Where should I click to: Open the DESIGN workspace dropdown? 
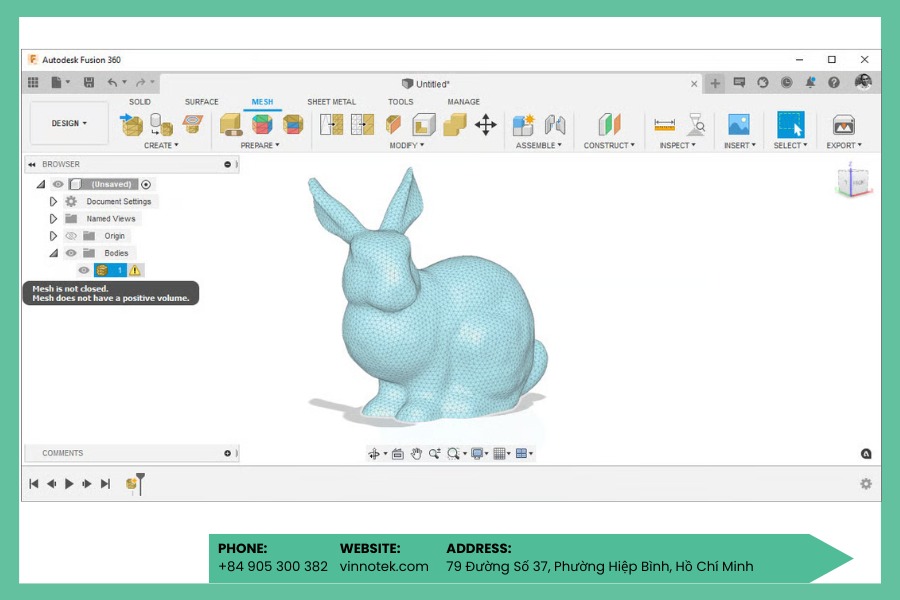(x=69, y=123)
